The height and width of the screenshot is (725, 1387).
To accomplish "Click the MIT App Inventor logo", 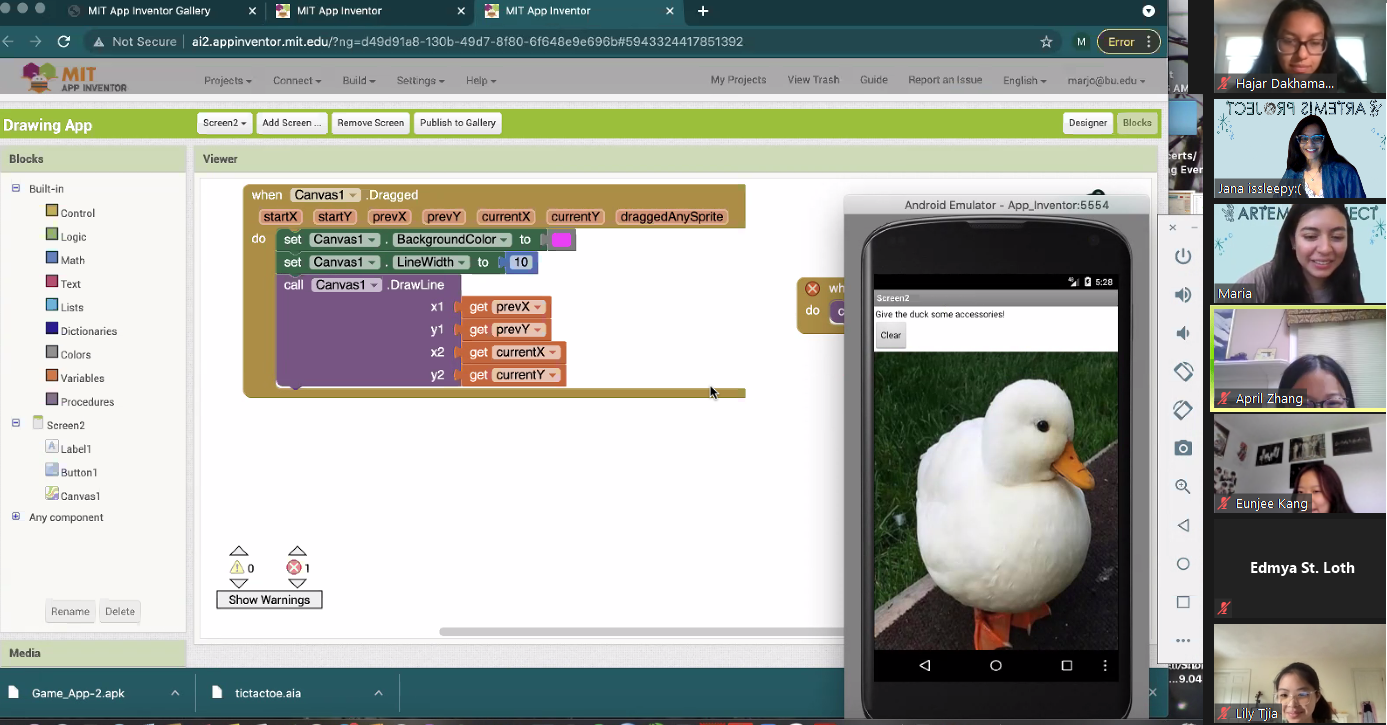I will coord(75,79).
